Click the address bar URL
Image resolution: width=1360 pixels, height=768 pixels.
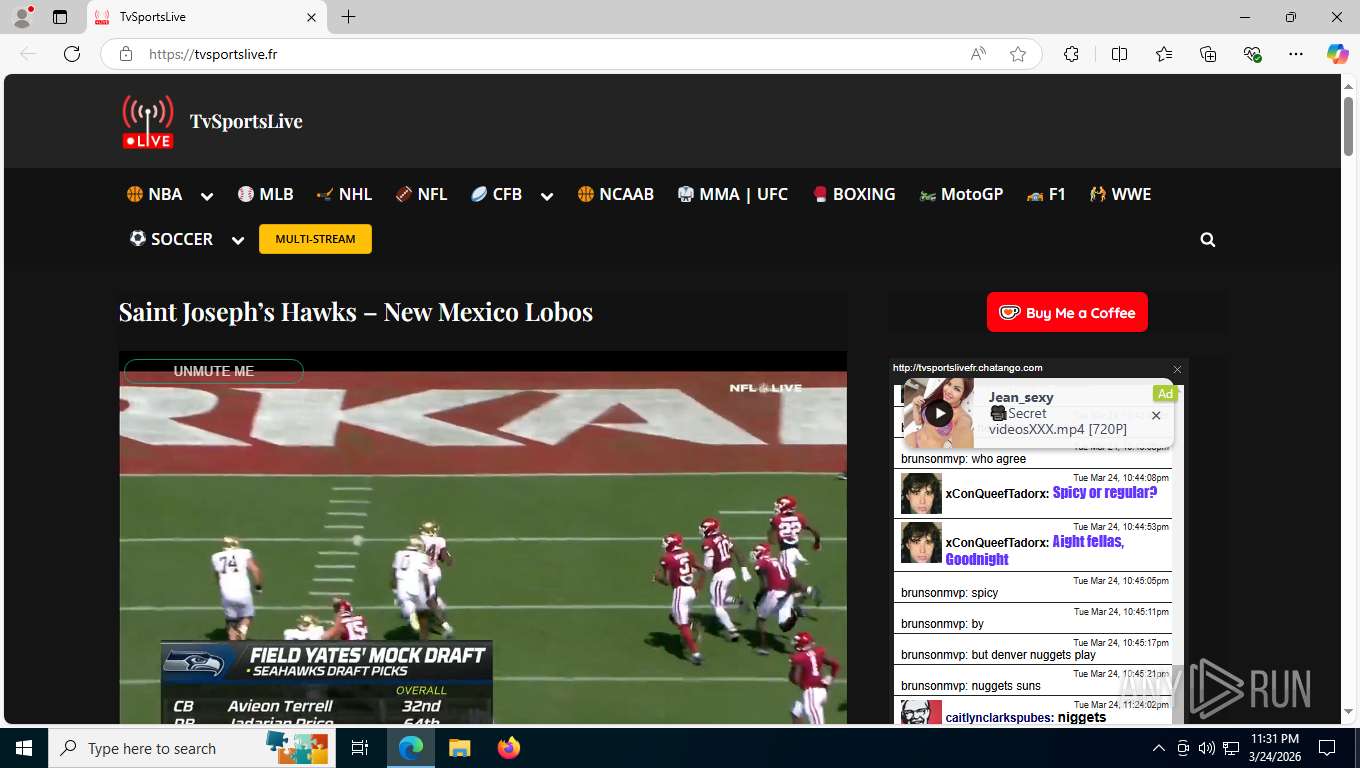(213, 54)
